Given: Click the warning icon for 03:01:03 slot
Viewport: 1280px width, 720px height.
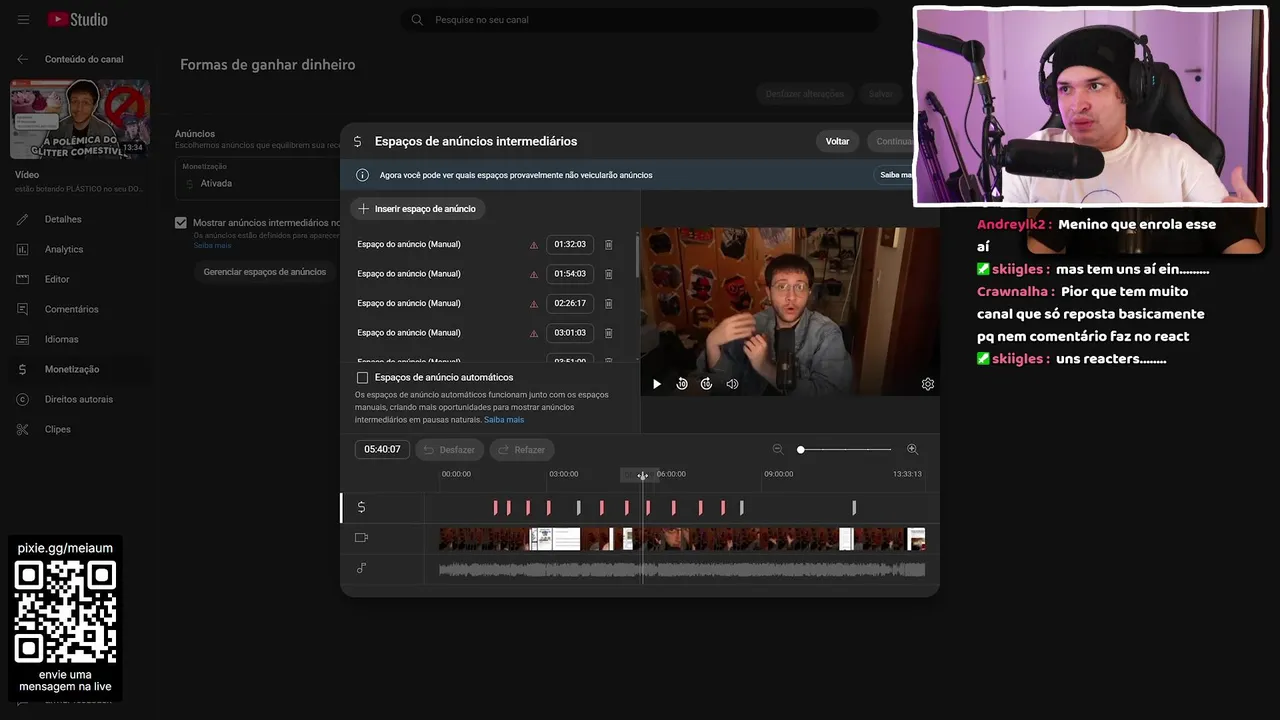Looking at the screenshot, I should pyautogui.click(x=534, y=333).
